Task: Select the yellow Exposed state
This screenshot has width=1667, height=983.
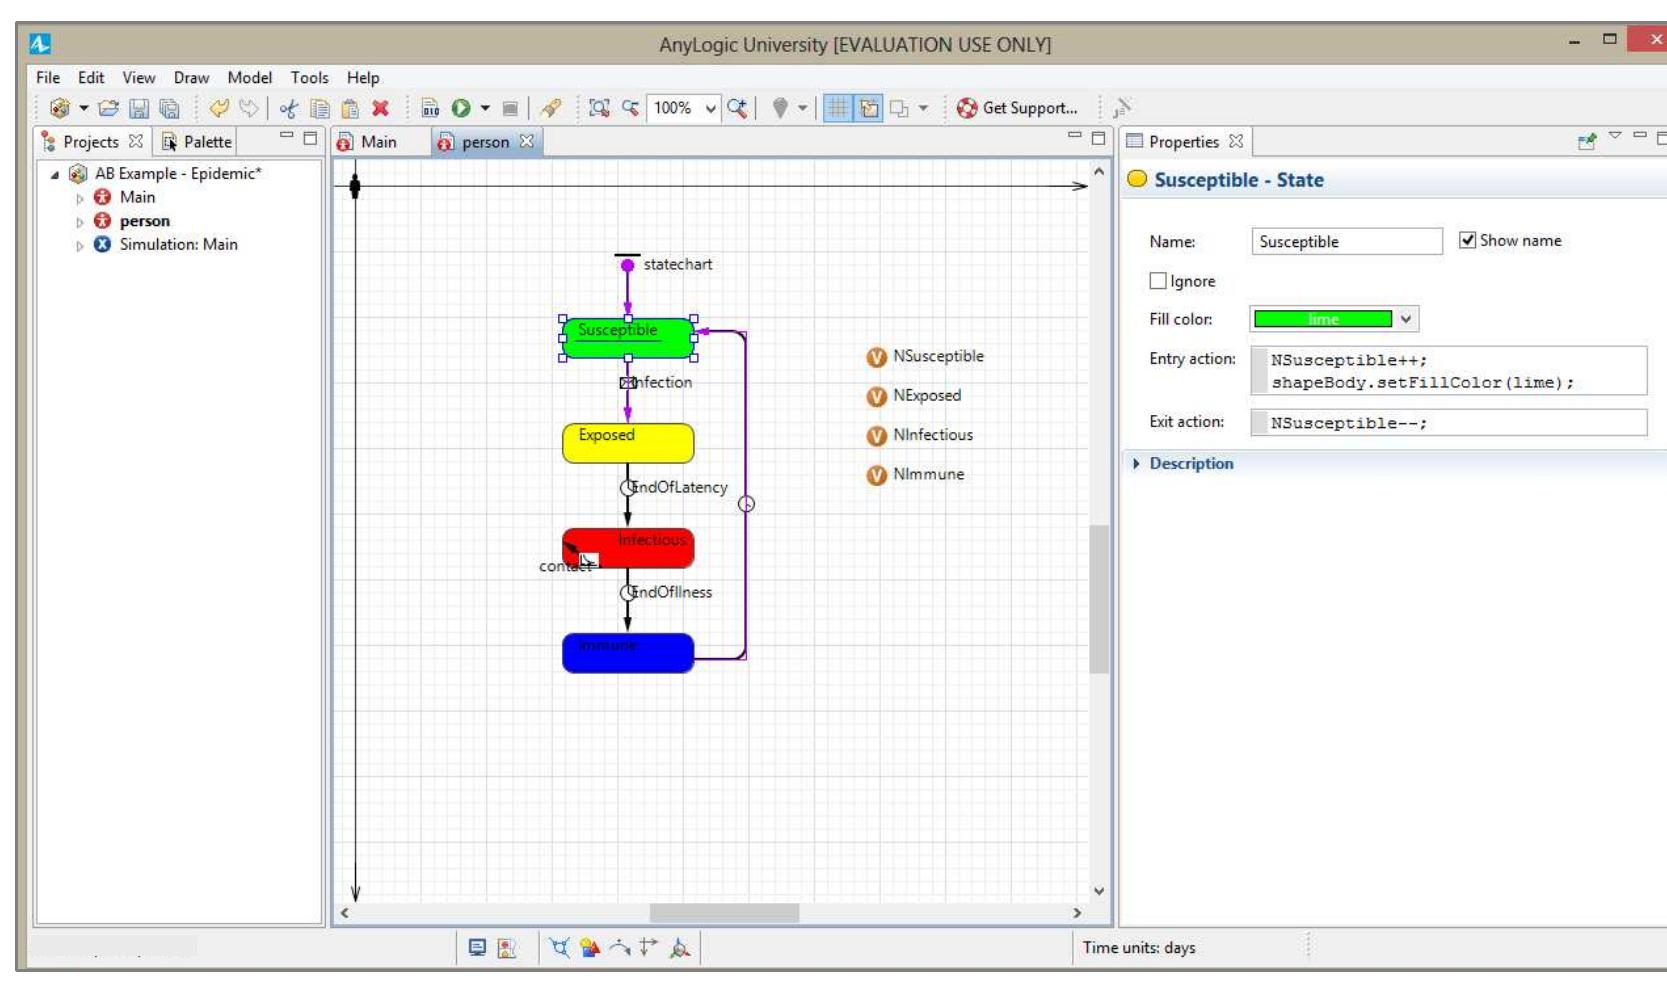Action: pos(628,443)
